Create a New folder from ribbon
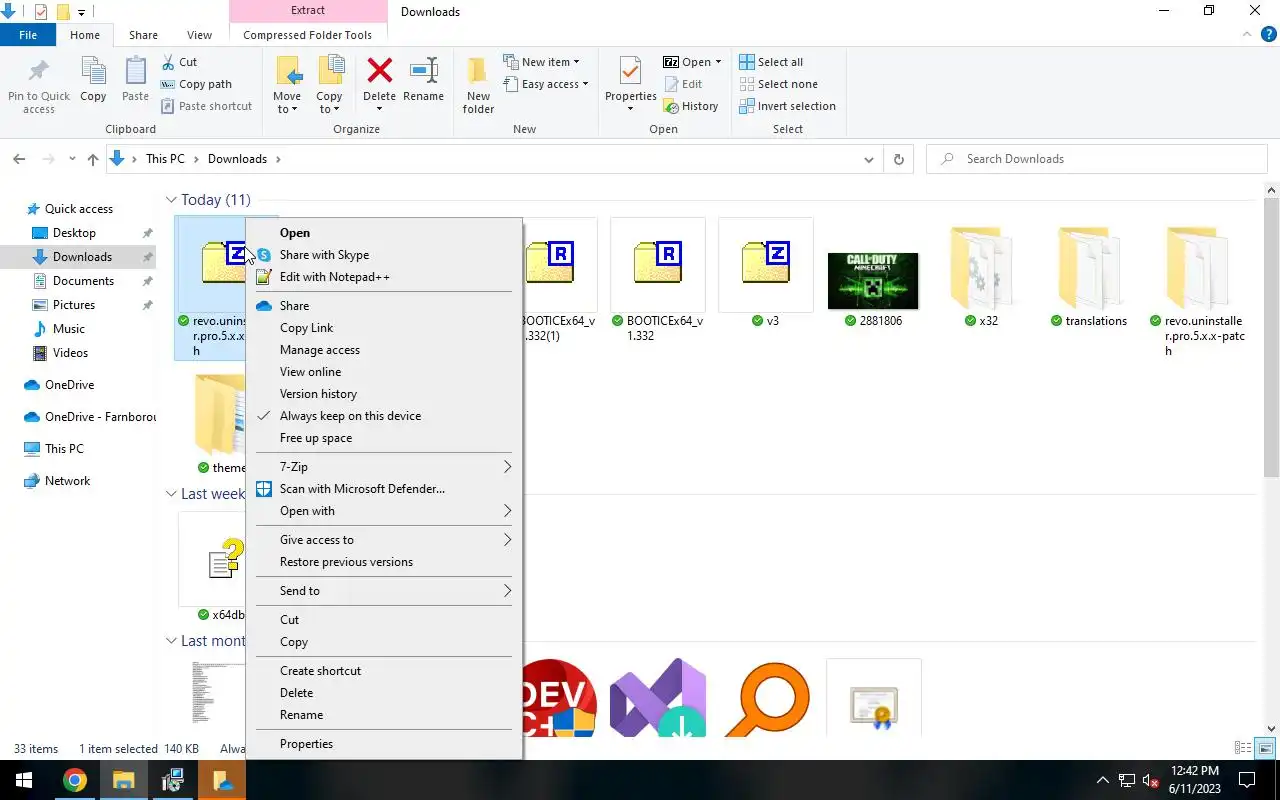This screenshot has width=1280, height=800. [x=478, y=85]
